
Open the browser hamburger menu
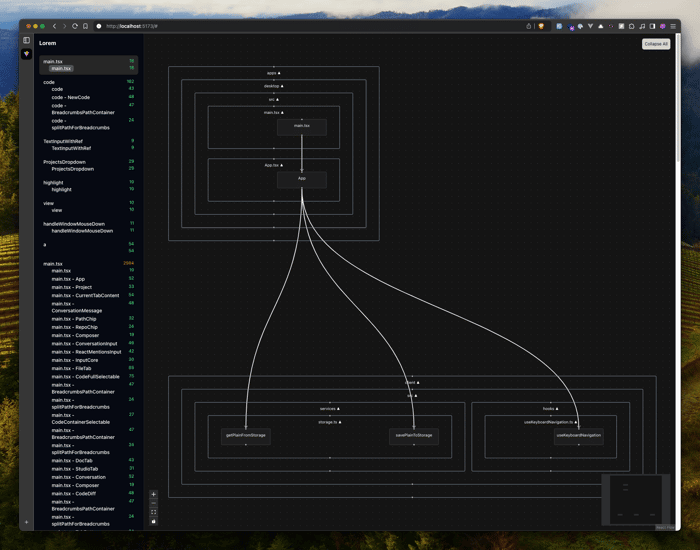(673, 26)
